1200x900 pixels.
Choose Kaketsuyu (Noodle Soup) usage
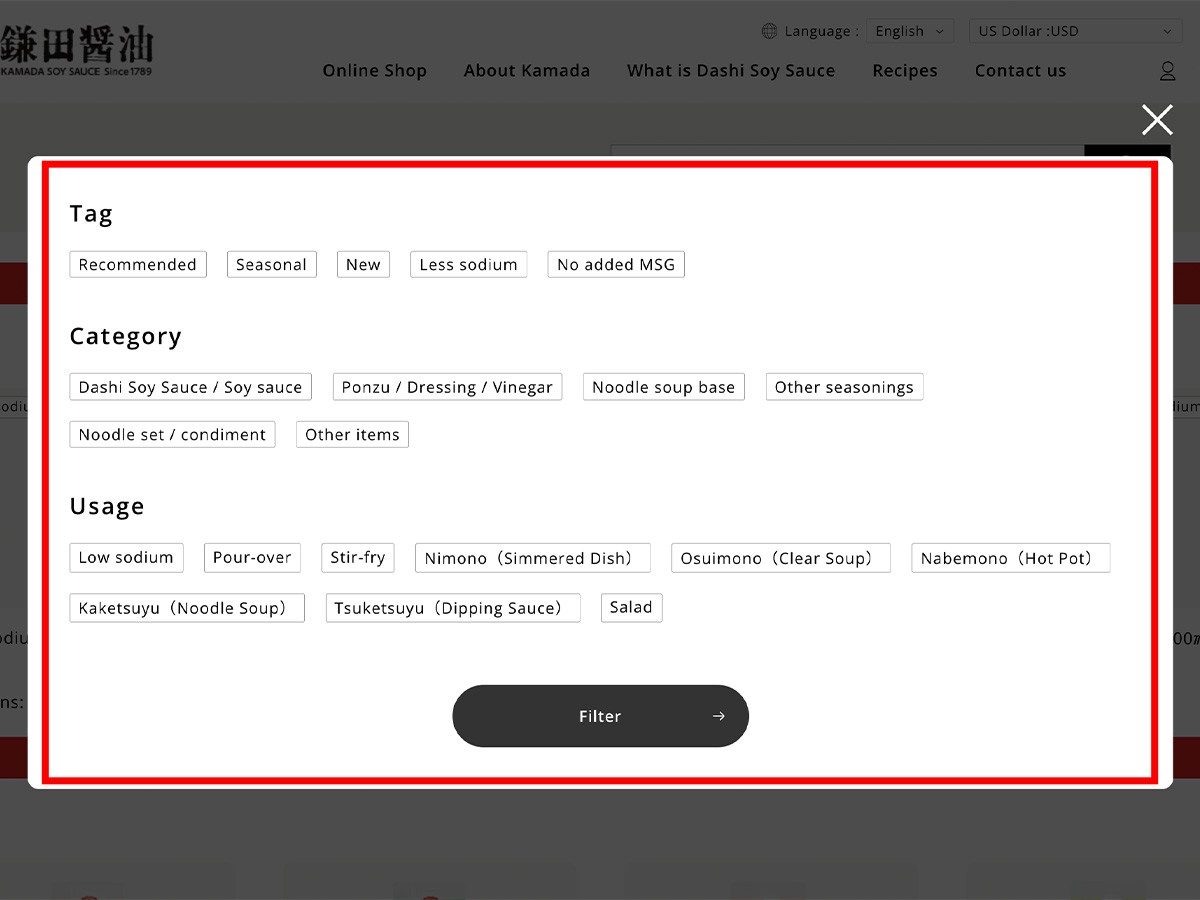[x=187, y=608]
